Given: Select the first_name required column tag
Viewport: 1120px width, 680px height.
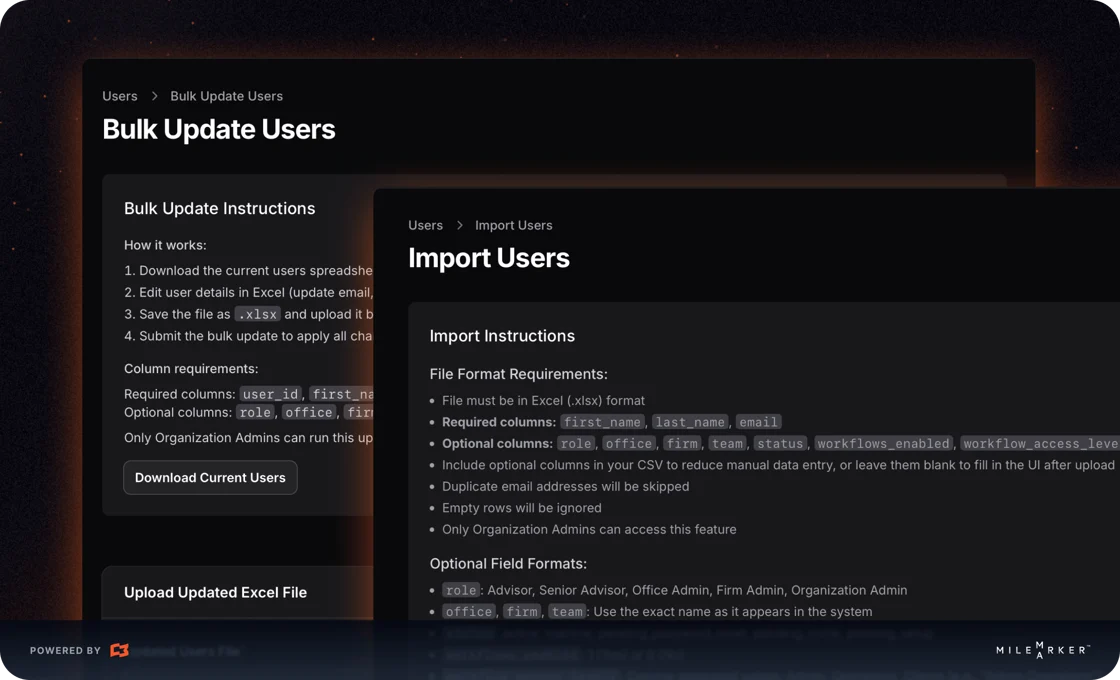Looking at the screenshot, I should click(602, 422).
